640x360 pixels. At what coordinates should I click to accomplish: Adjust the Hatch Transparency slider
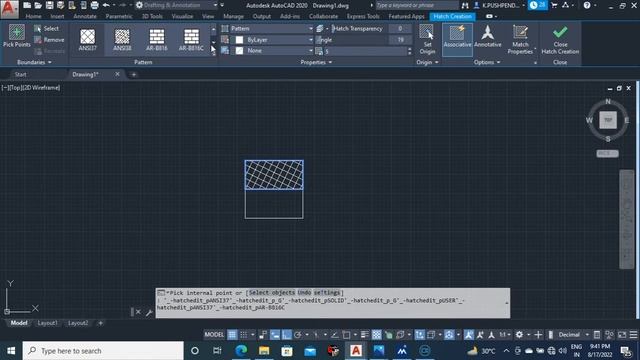(x=359, y=29)
